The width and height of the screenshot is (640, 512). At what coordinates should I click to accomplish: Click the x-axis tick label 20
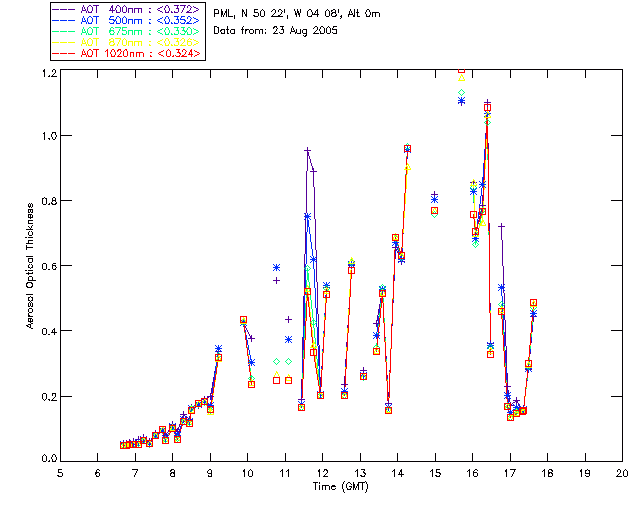[622, 473]
